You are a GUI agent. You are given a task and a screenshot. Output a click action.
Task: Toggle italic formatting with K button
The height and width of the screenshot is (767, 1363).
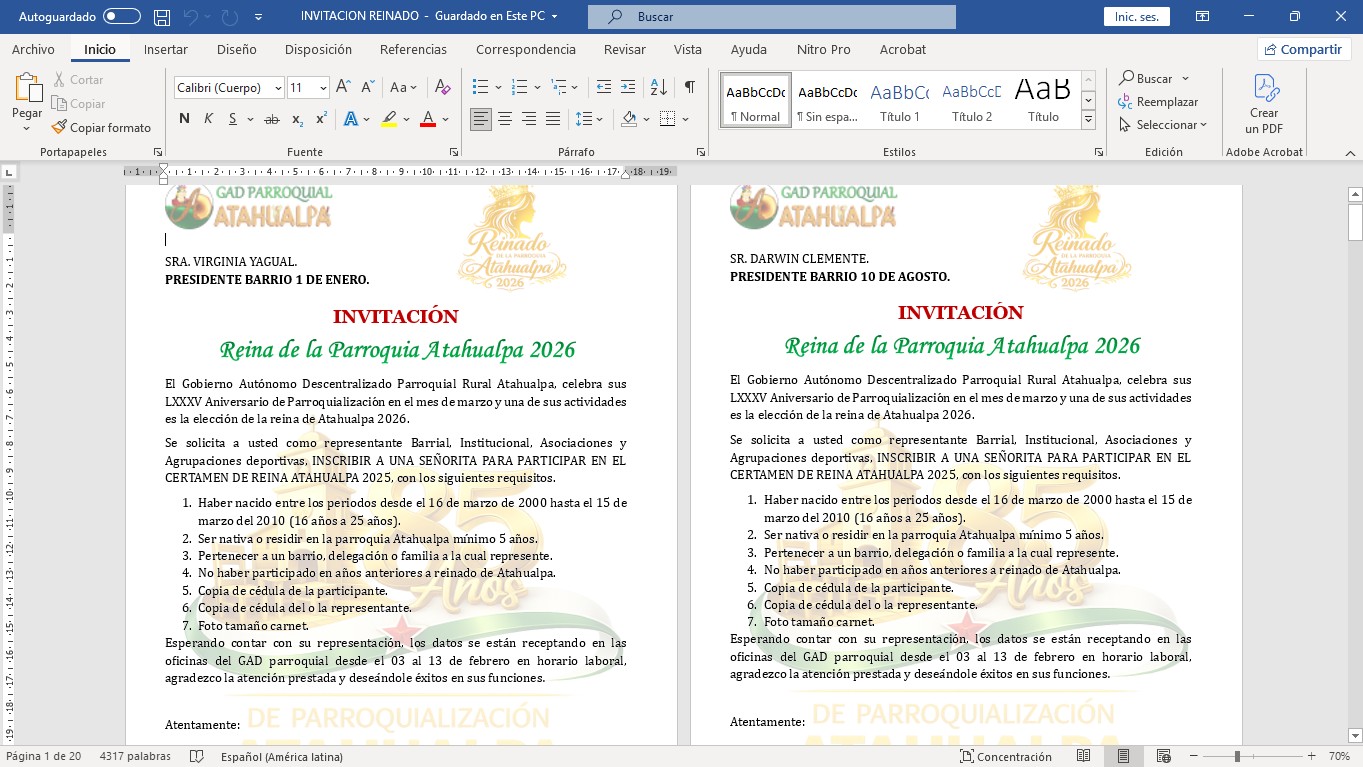tap(208, 119)
